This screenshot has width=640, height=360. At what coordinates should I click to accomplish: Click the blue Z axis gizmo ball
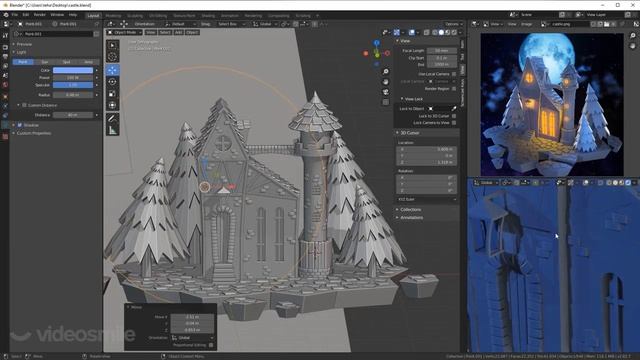377,42
